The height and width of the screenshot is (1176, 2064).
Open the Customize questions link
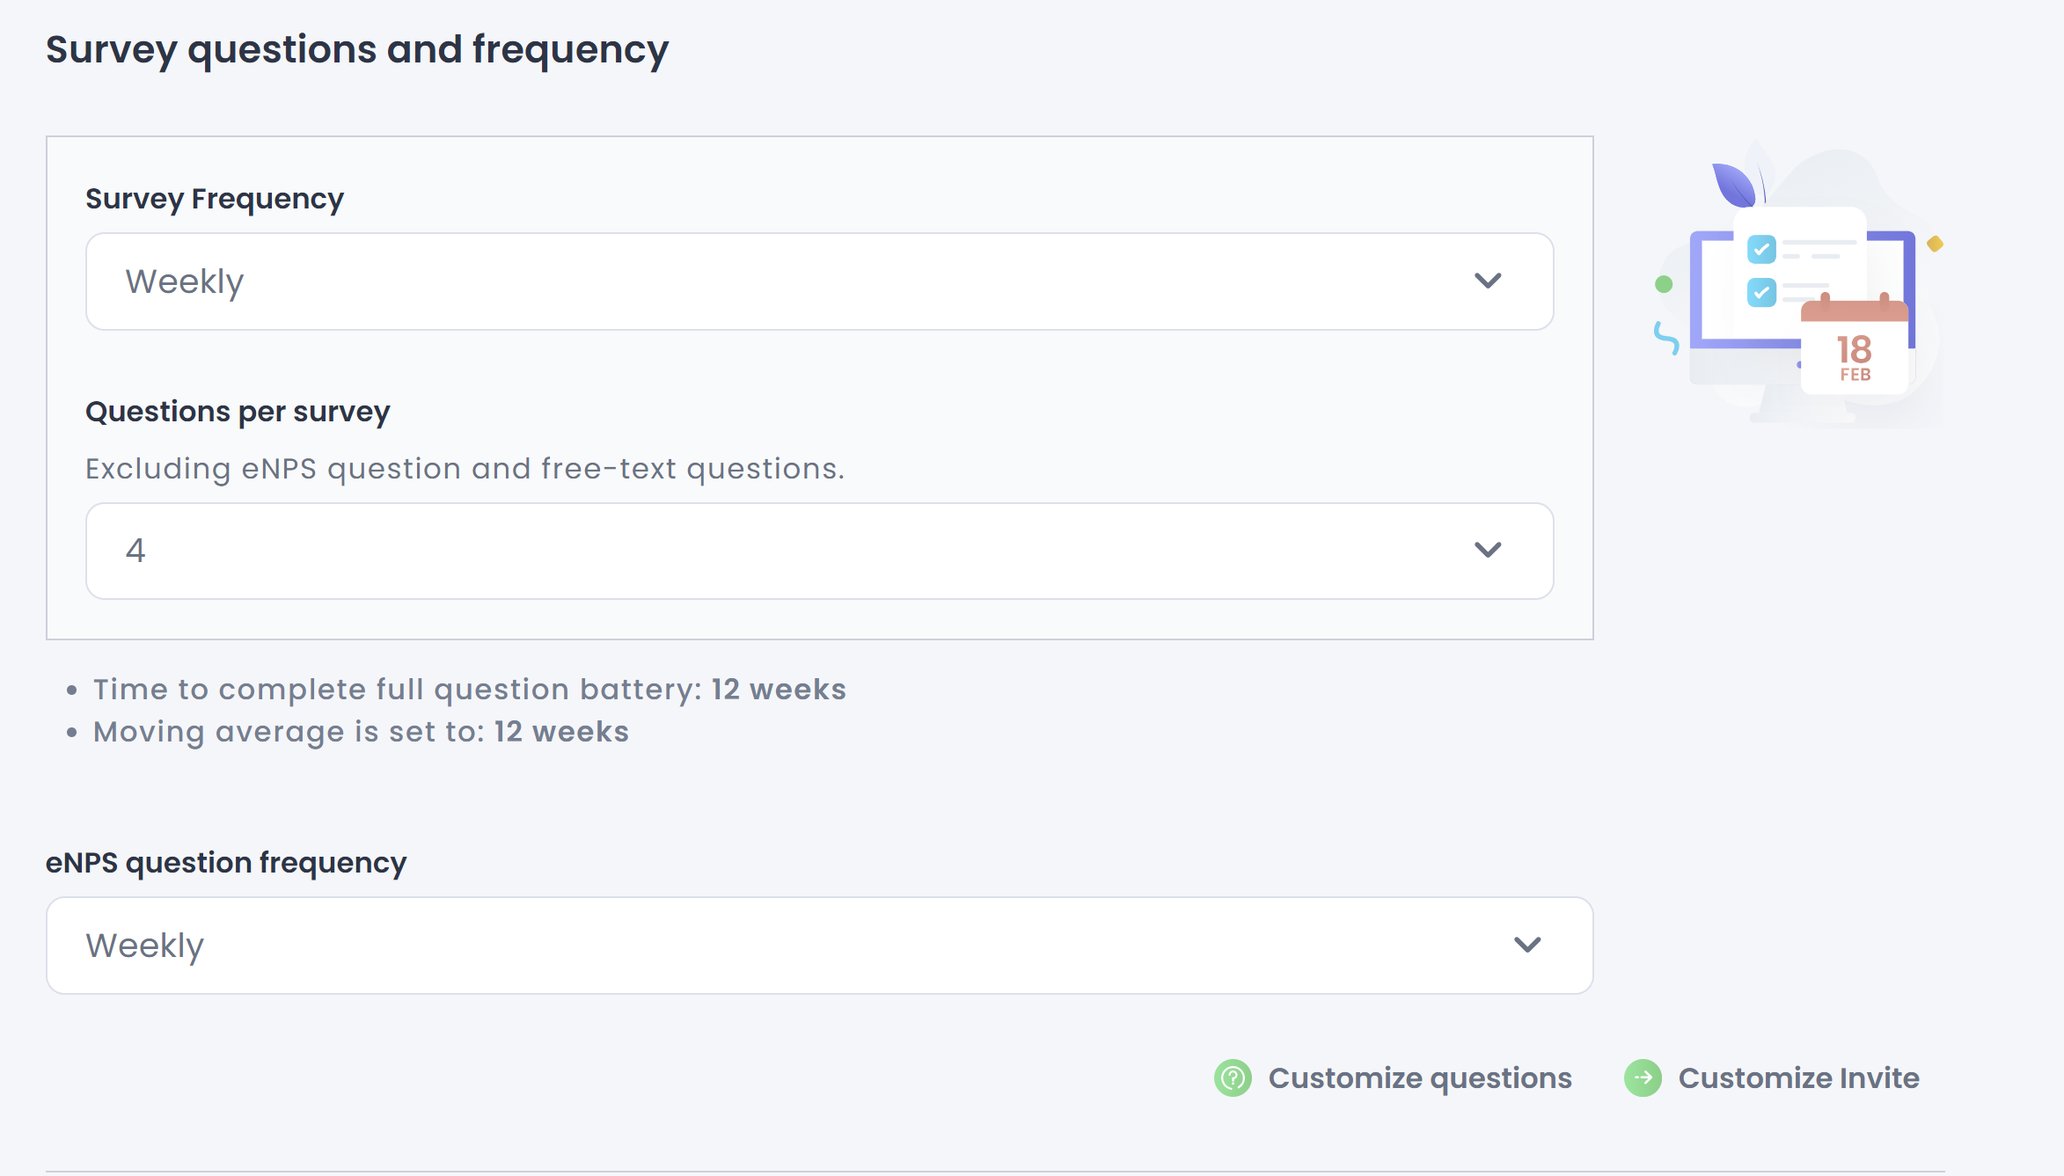click(x=1420, y=1078)
